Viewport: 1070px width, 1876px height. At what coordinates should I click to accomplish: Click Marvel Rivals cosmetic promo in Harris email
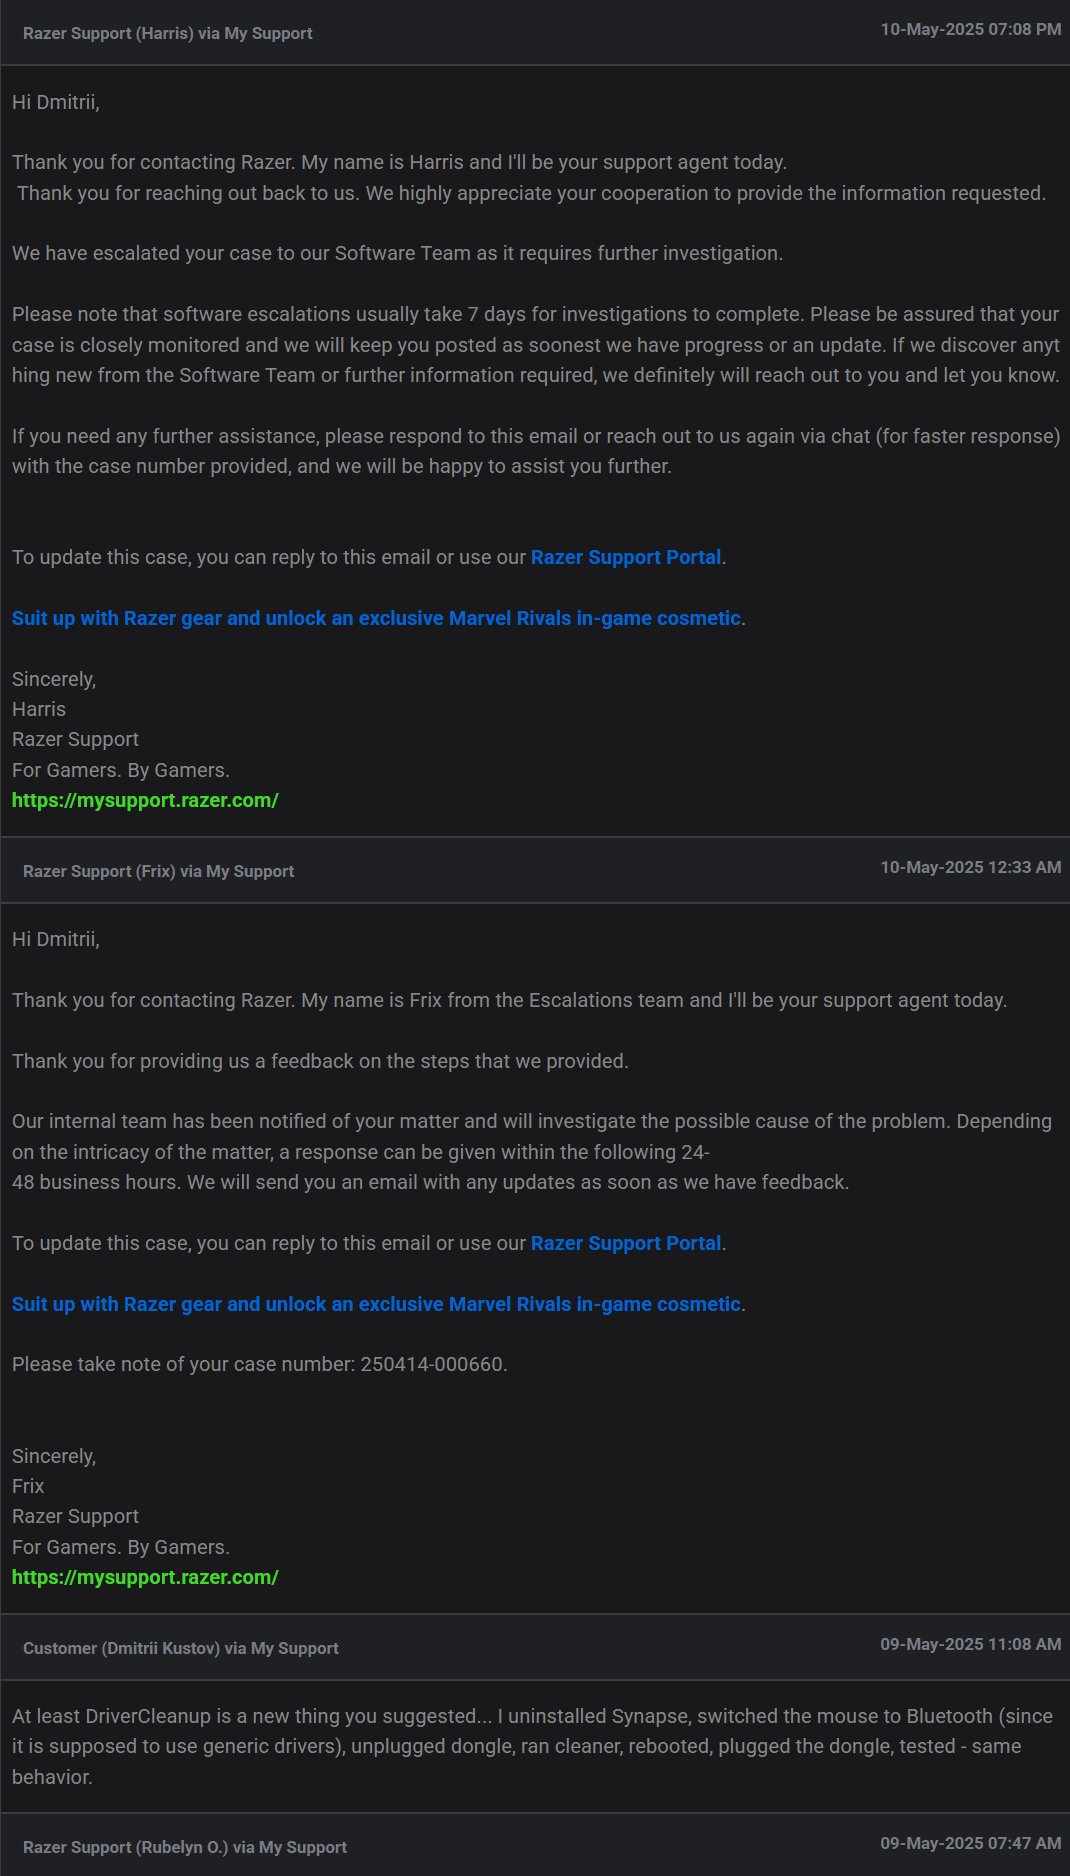click(x=376, y=618)
